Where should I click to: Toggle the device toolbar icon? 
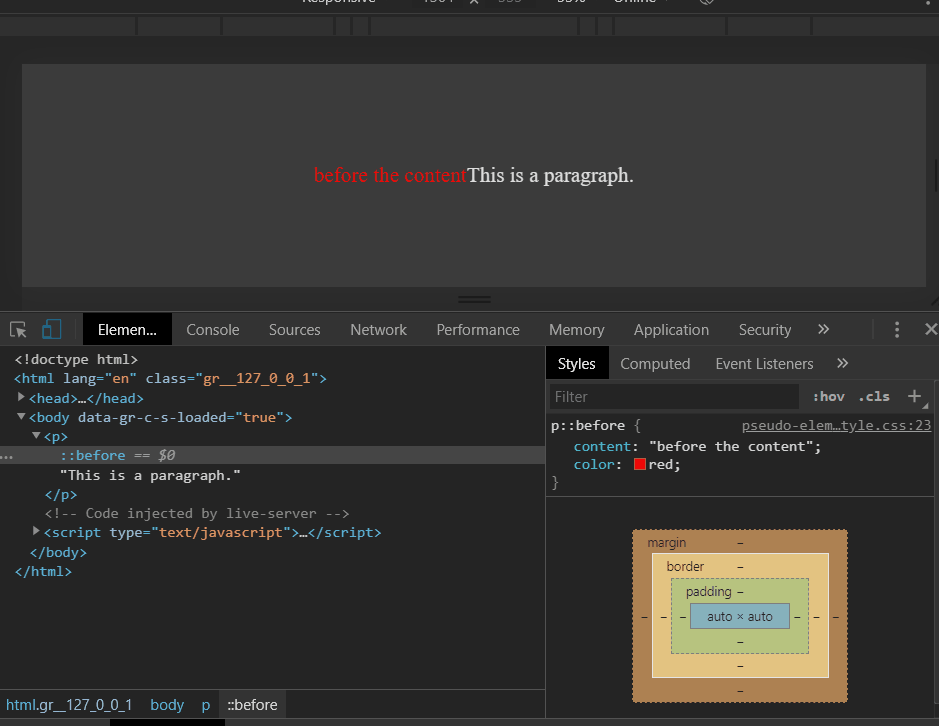51,328
